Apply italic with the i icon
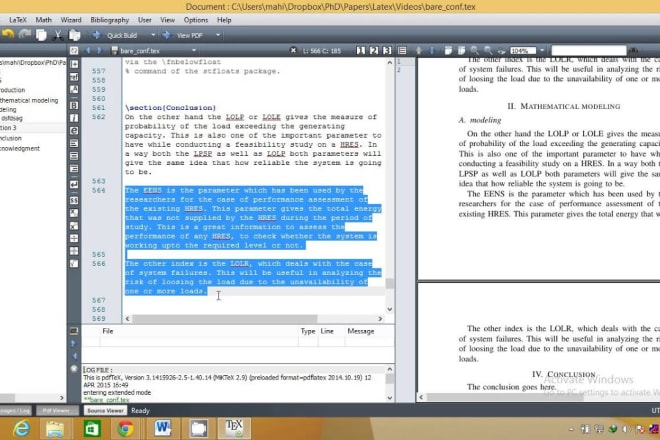This screenshot has height=440, width=660. tap(74, 118)
